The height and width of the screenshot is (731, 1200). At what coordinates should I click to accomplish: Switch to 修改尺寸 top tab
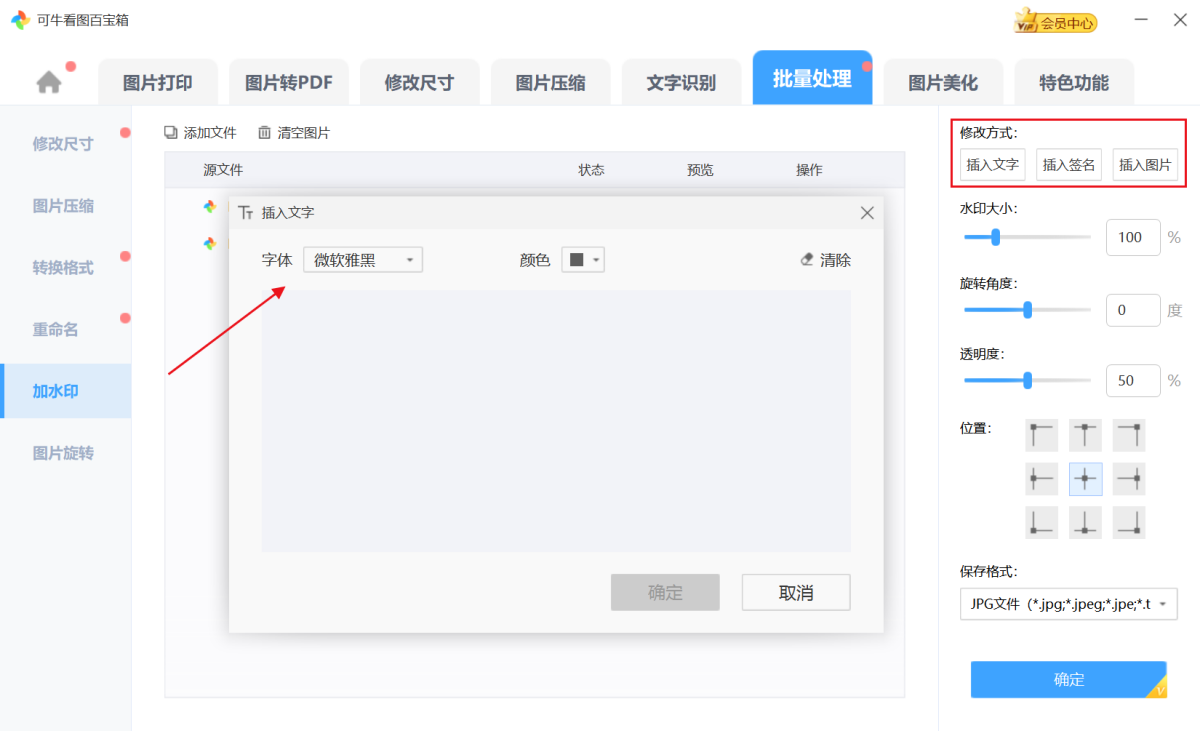coord(419,83)
